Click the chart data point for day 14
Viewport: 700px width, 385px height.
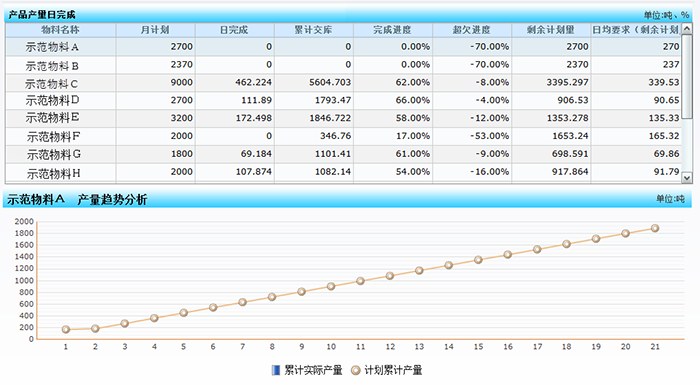point(449,265)
